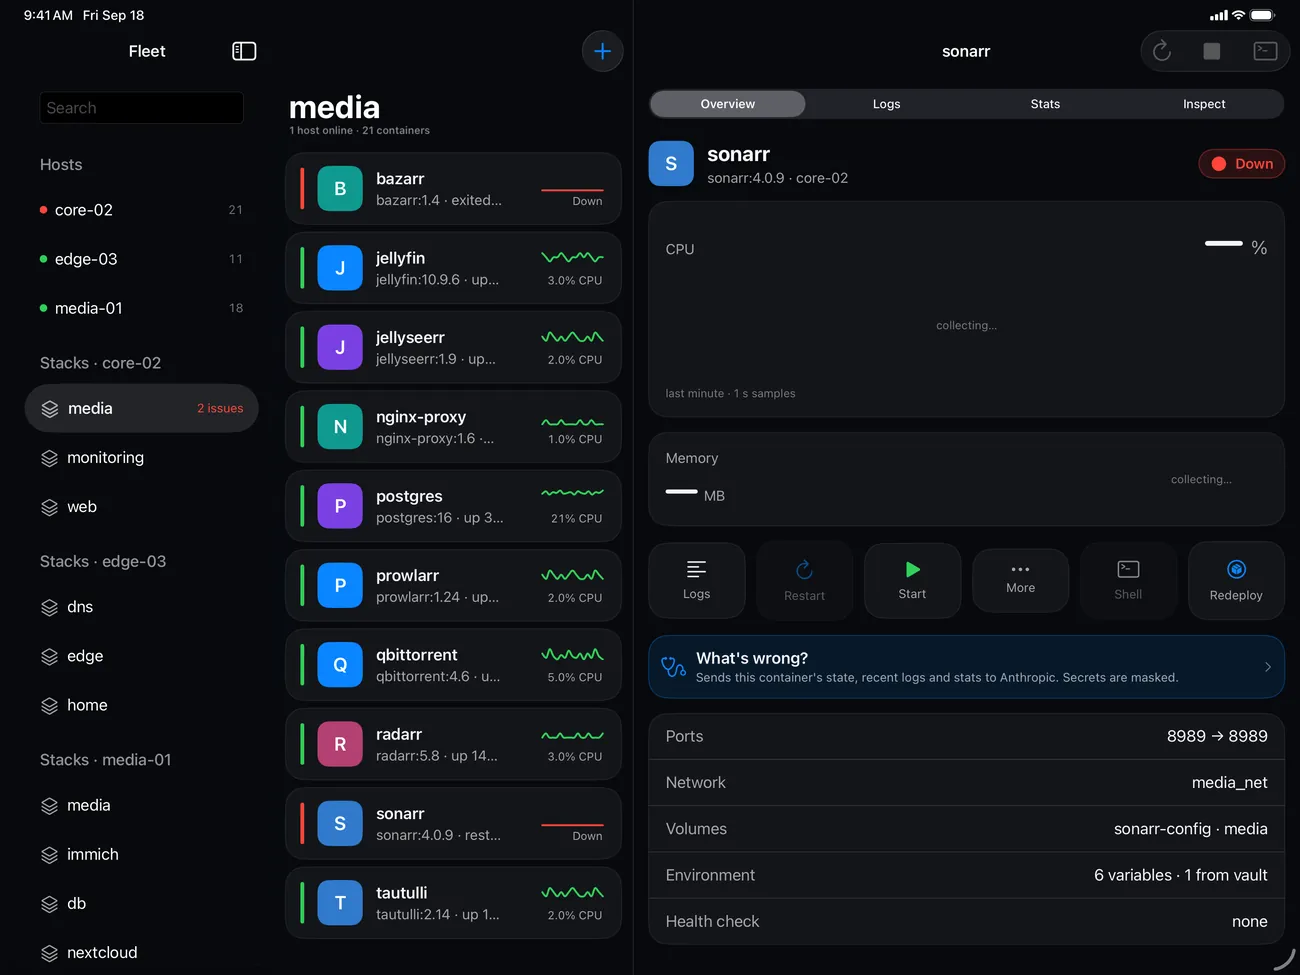This screenshot has height=975, width=1300.
Task: Click jellyfin CPU sparkline 3.0% CPU
Action: tap(573, 258)
